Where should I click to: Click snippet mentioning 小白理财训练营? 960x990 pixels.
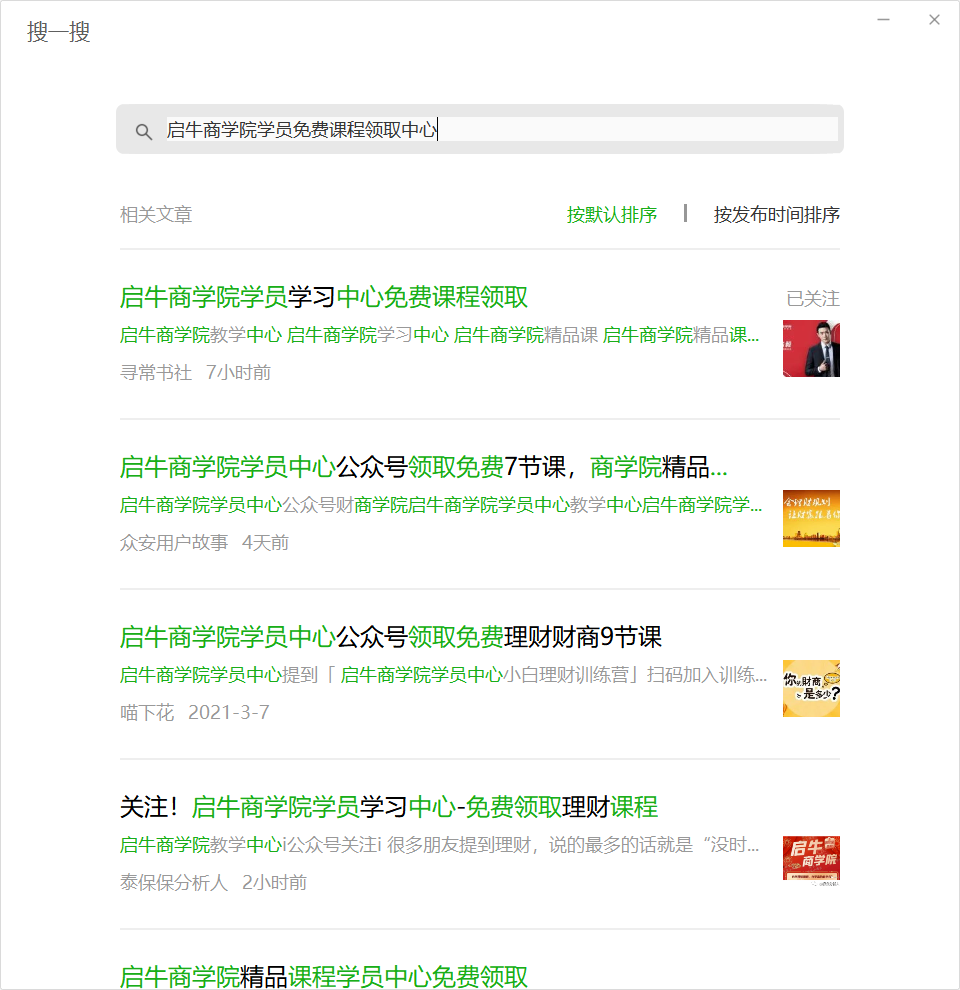click(x=443, y=675)
